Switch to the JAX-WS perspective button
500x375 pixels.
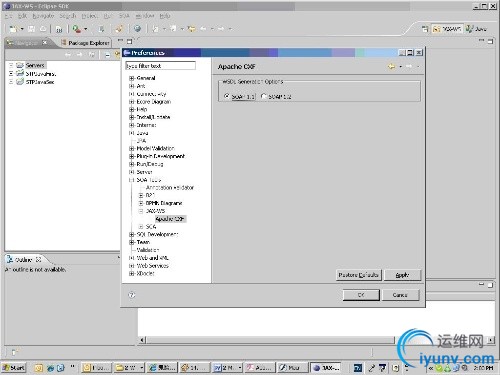(447, 29)
